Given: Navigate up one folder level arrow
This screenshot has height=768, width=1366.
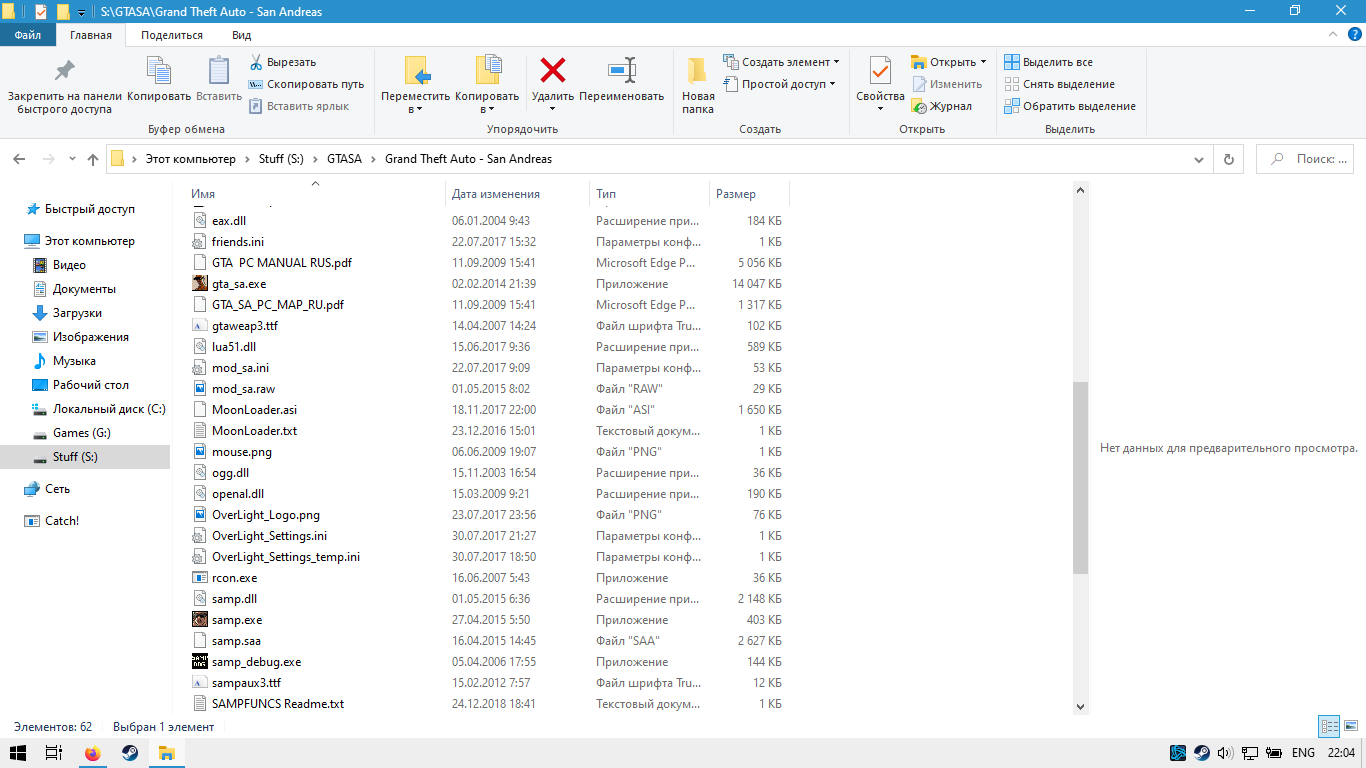Looking at the screenshot, I should point(93,159).
